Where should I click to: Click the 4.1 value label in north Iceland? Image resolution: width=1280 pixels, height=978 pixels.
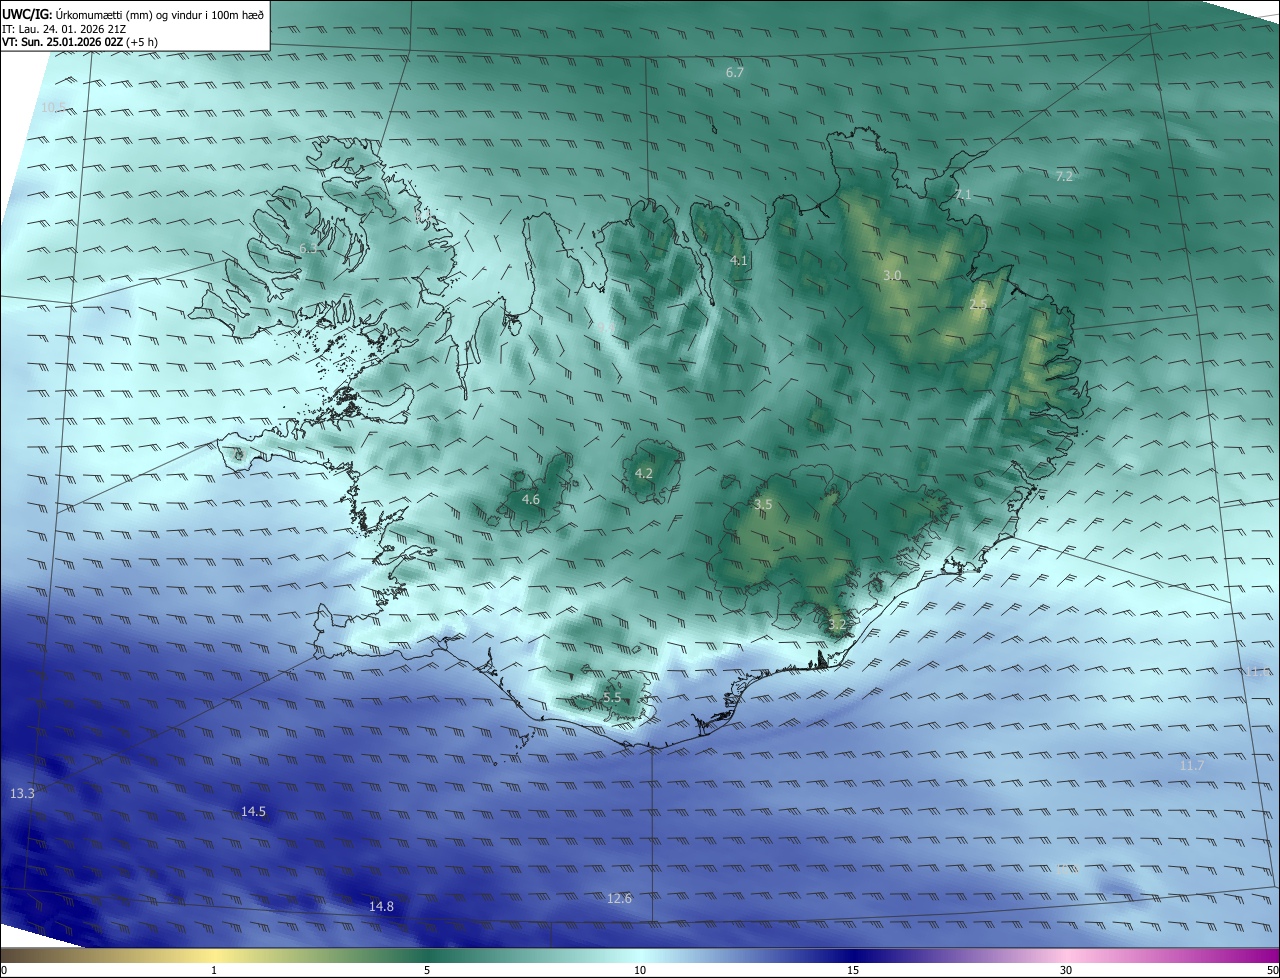(739, 260)
